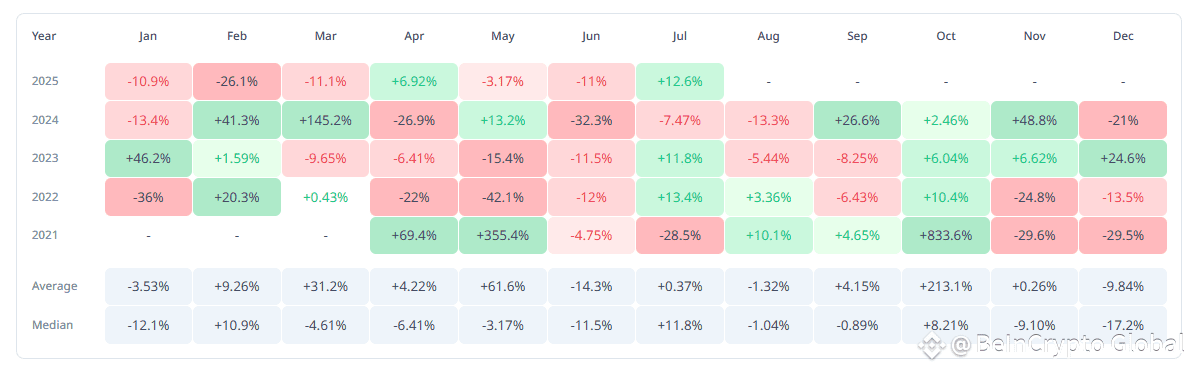Viewport: 1192px width, 371px height.
Task: Click the January 2023 +46.2% cell
Action: tap(148, 159)
